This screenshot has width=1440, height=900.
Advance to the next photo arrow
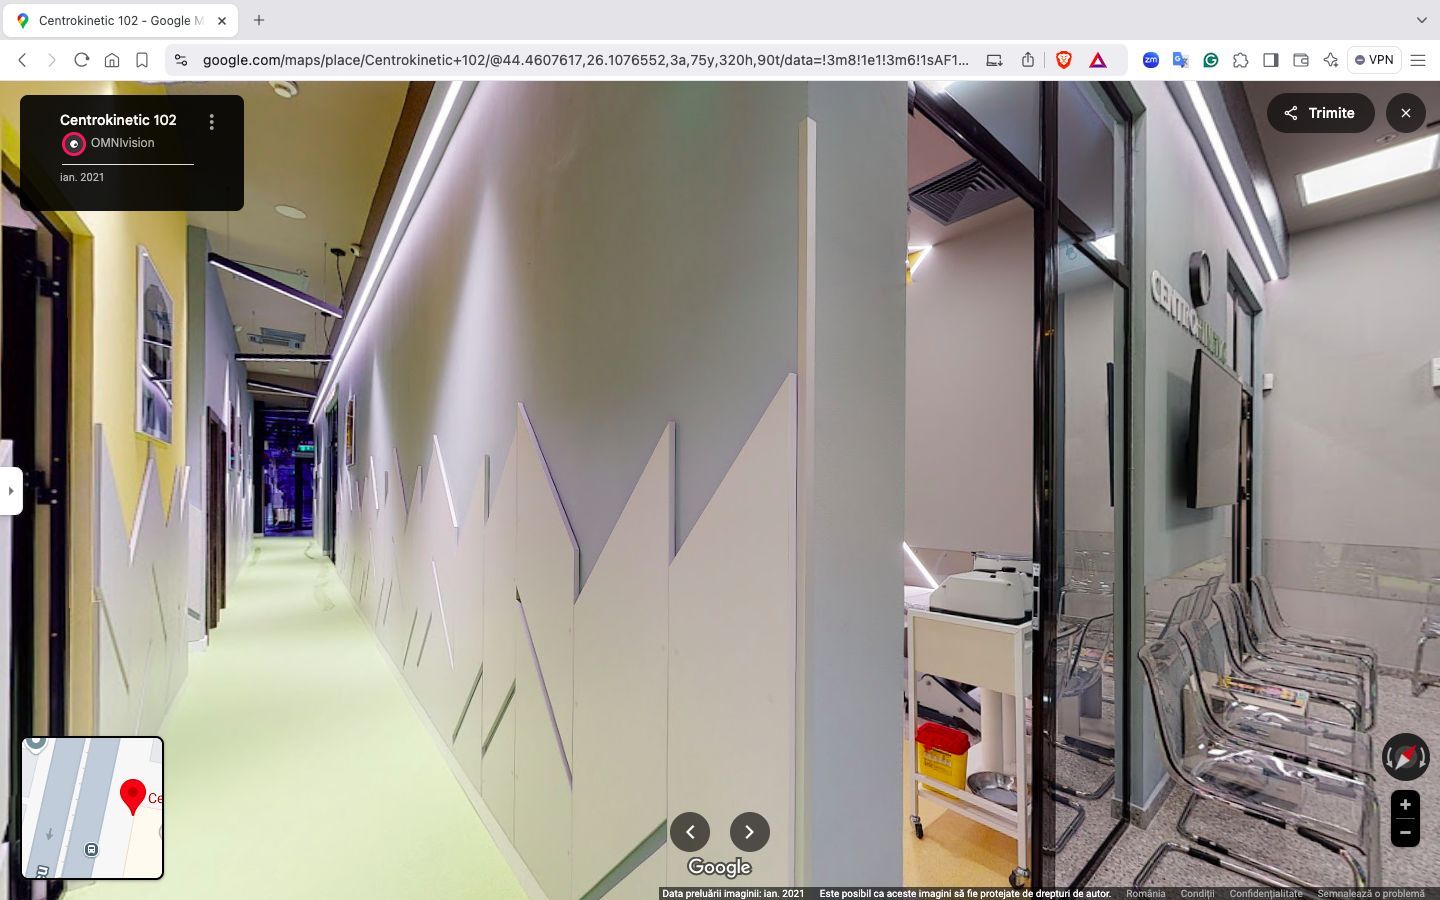tap(749, 832)
